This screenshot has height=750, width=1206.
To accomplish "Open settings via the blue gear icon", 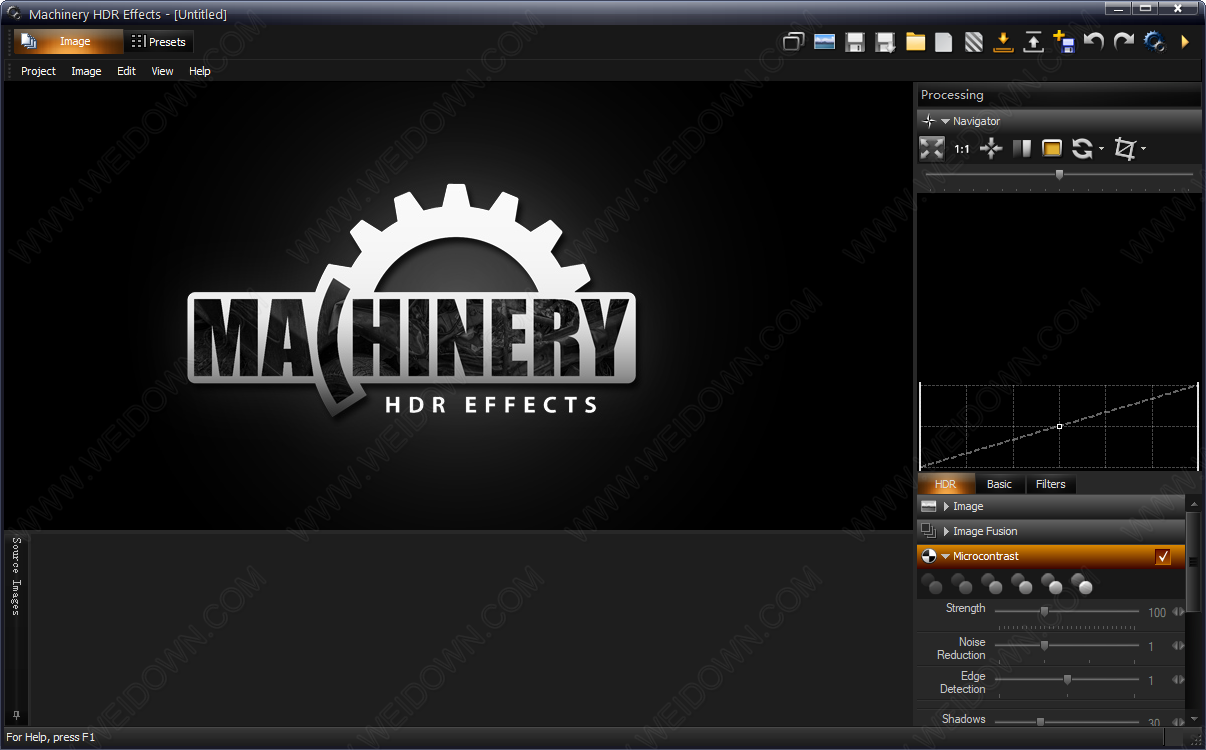I will click(1155, 42).
